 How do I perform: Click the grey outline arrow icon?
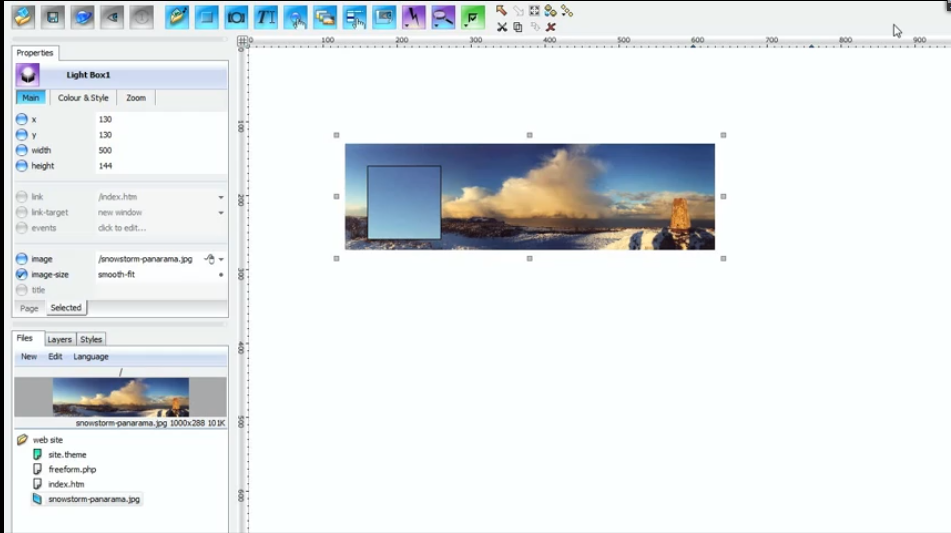click(x=518, y=11)
